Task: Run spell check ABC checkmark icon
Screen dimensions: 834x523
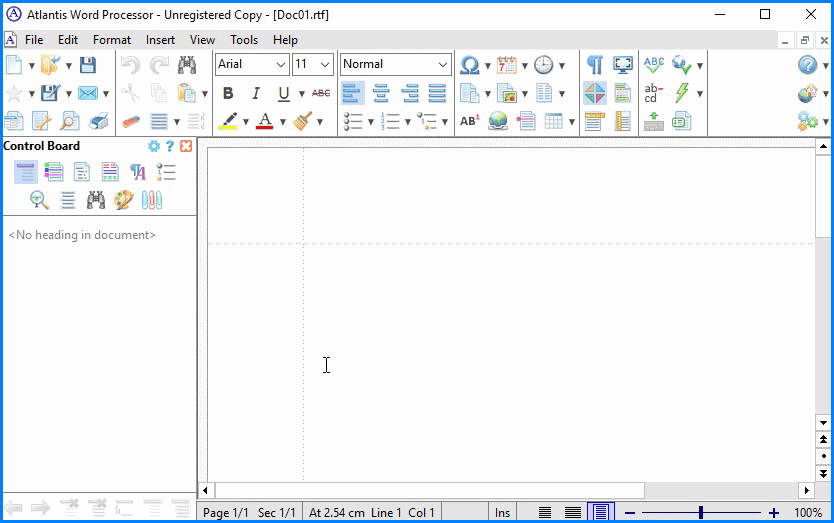Action: click(654, 65)
